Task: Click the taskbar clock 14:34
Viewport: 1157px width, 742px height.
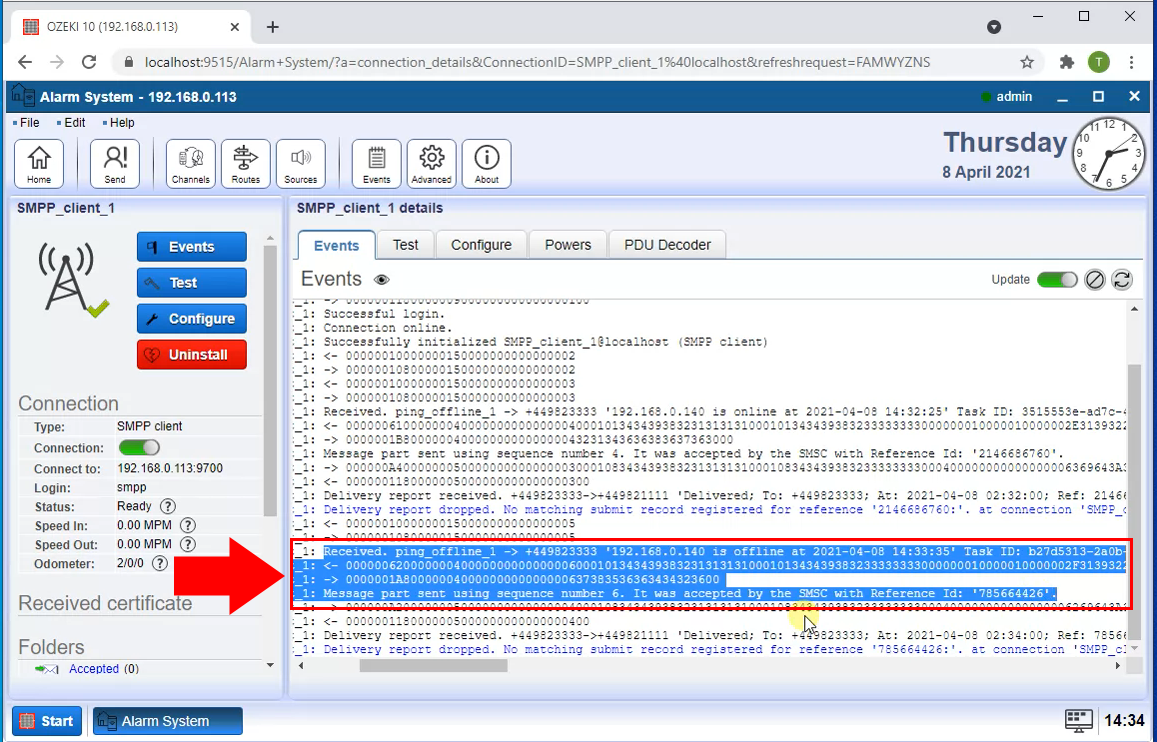Action: tap(1123, 721)
